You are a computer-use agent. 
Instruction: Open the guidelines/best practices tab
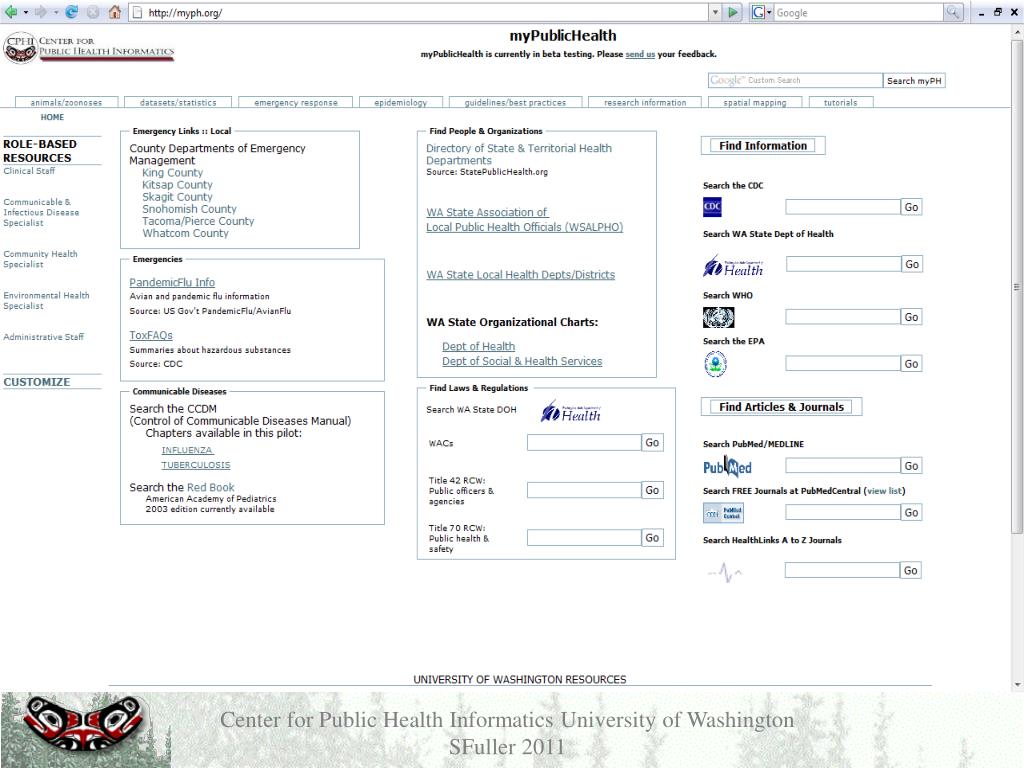point(515,103)
